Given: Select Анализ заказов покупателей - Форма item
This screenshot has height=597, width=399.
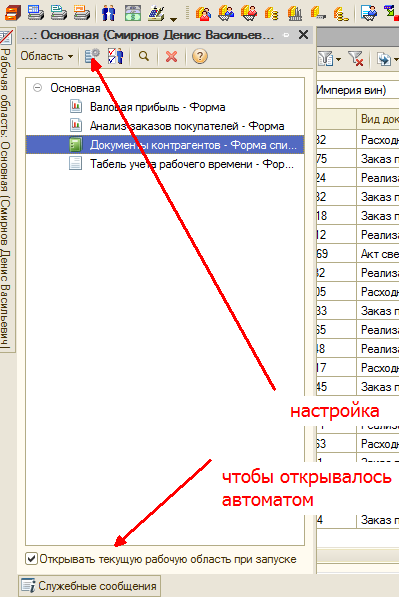Looking at the screenshot, I should 187,126.
